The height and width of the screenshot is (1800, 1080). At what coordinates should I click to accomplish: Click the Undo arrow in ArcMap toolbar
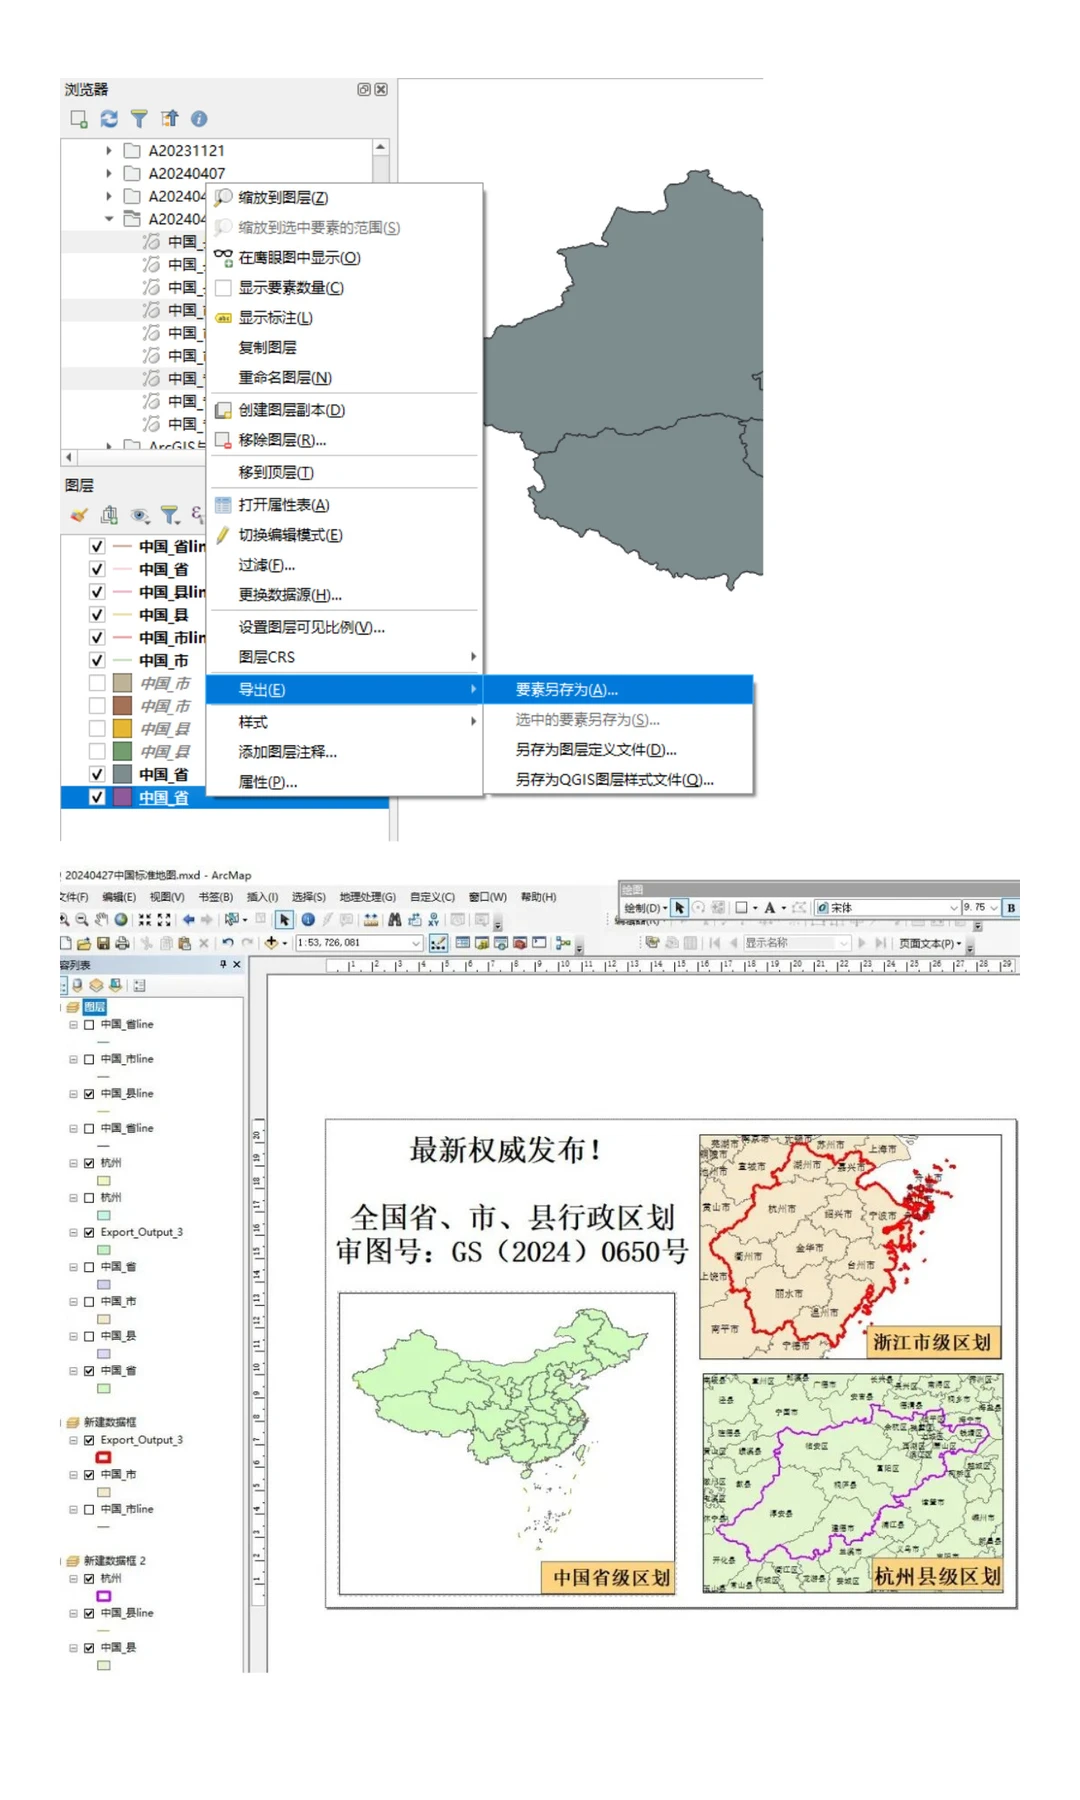tap(228, 943)
